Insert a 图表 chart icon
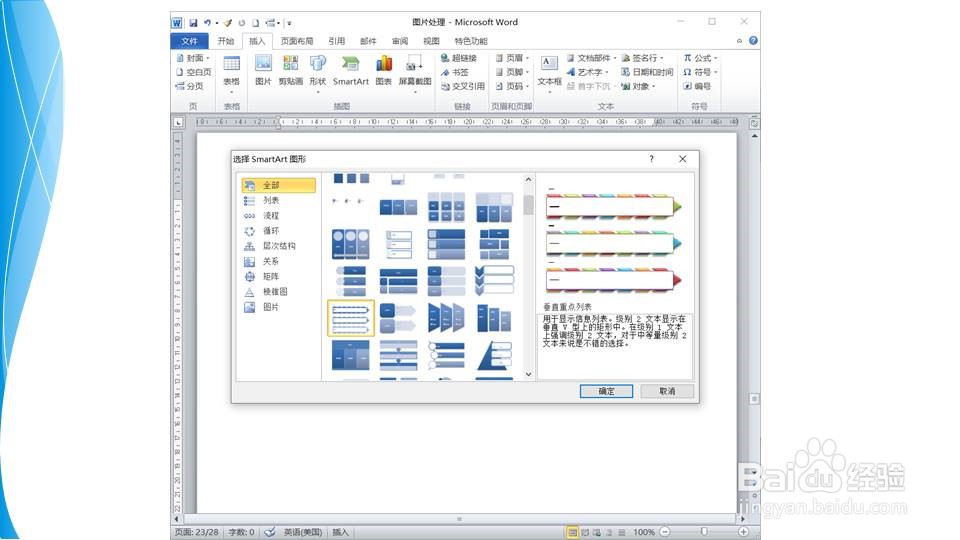 tap(384, 70)
